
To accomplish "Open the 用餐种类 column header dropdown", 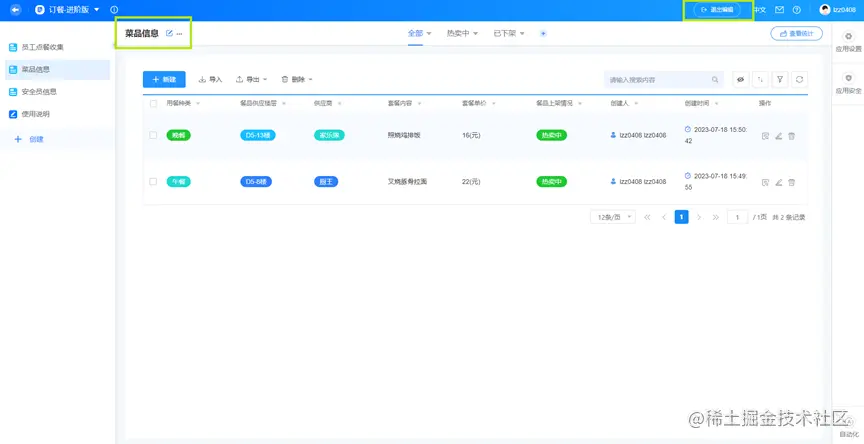I will pyautogui.click(x=198, y=104).
